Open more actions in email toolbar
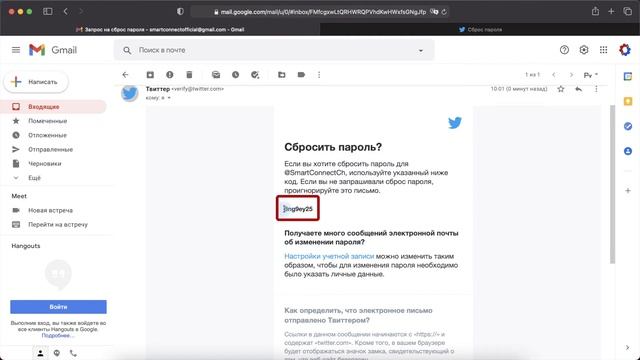Screen dimensions: 640x360 point(319,75)
